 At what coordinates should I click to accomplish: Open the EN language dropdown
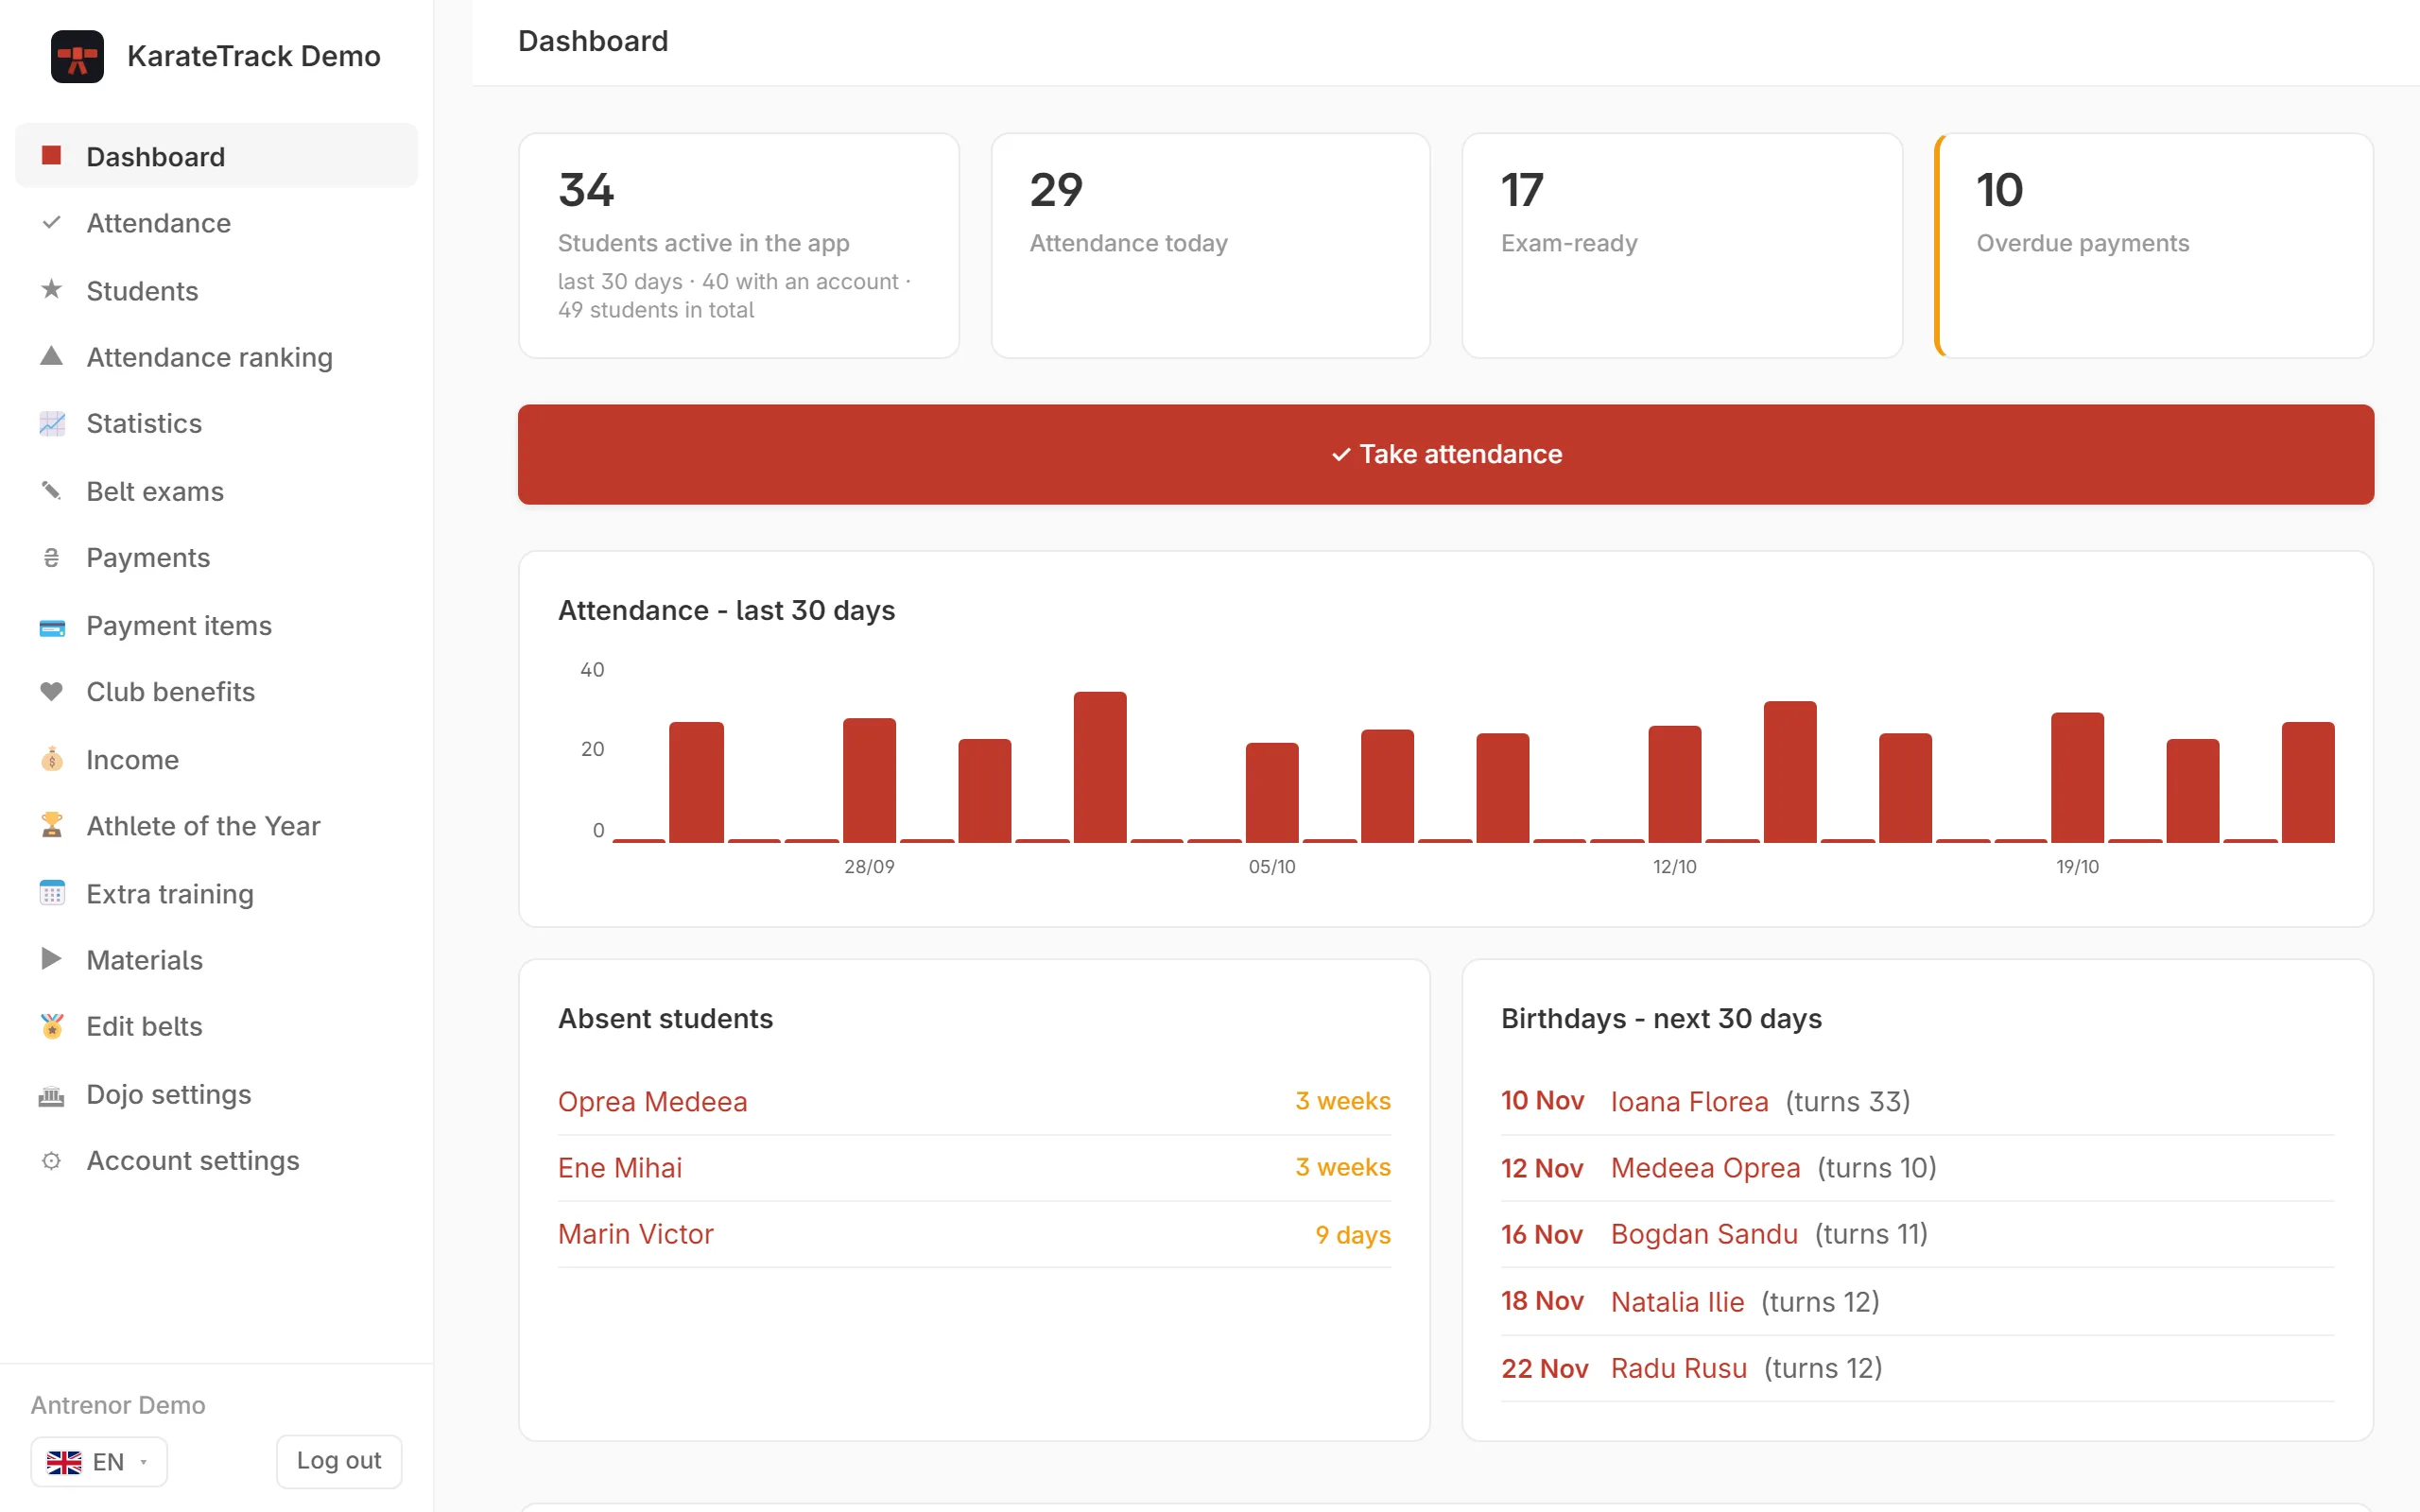pos(99,1462)
